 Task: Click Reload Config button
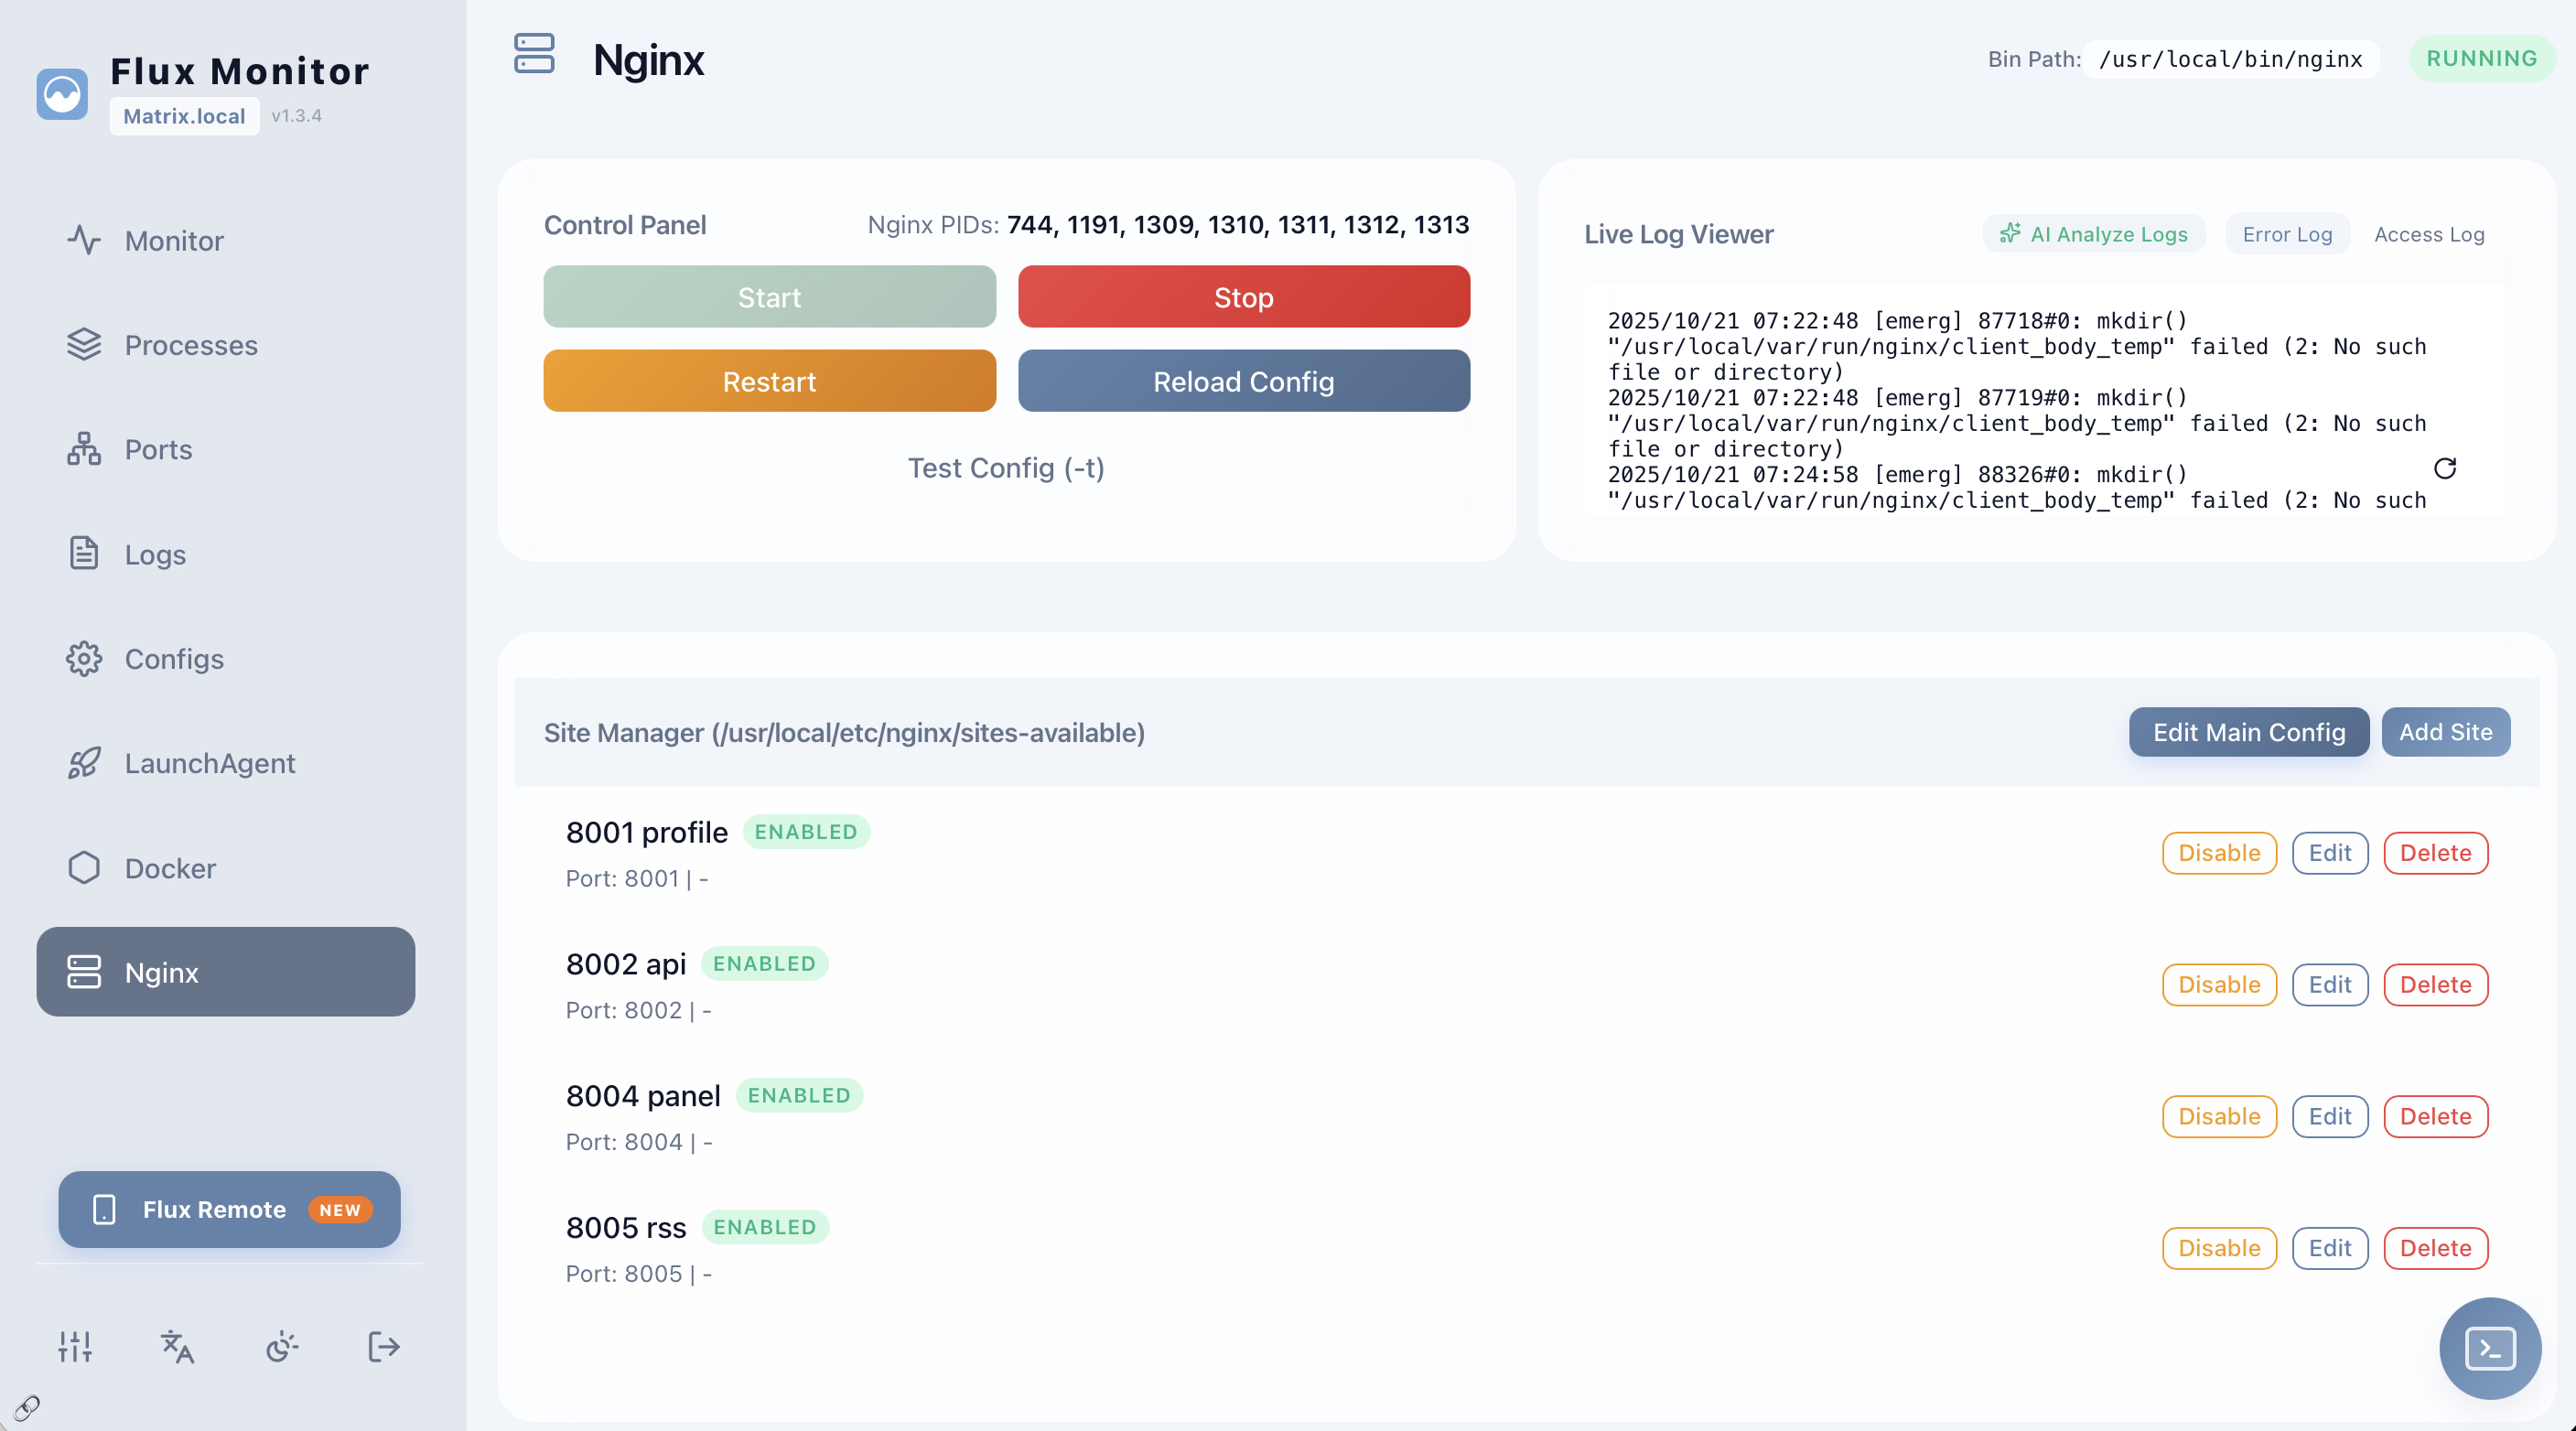[x=1243, y=381]
